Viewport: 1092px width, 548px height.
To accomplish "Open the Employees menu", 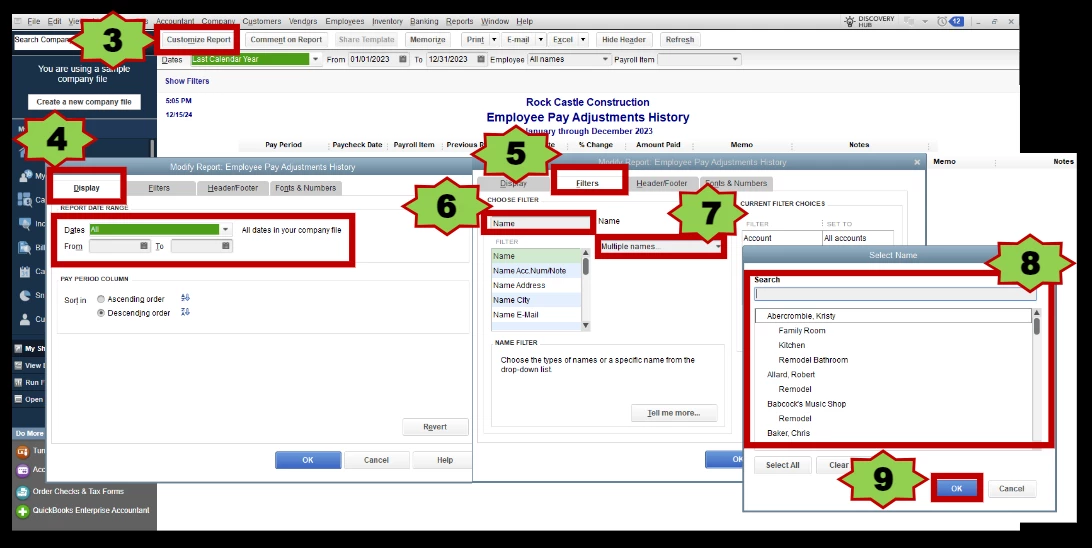I will 344,22.
